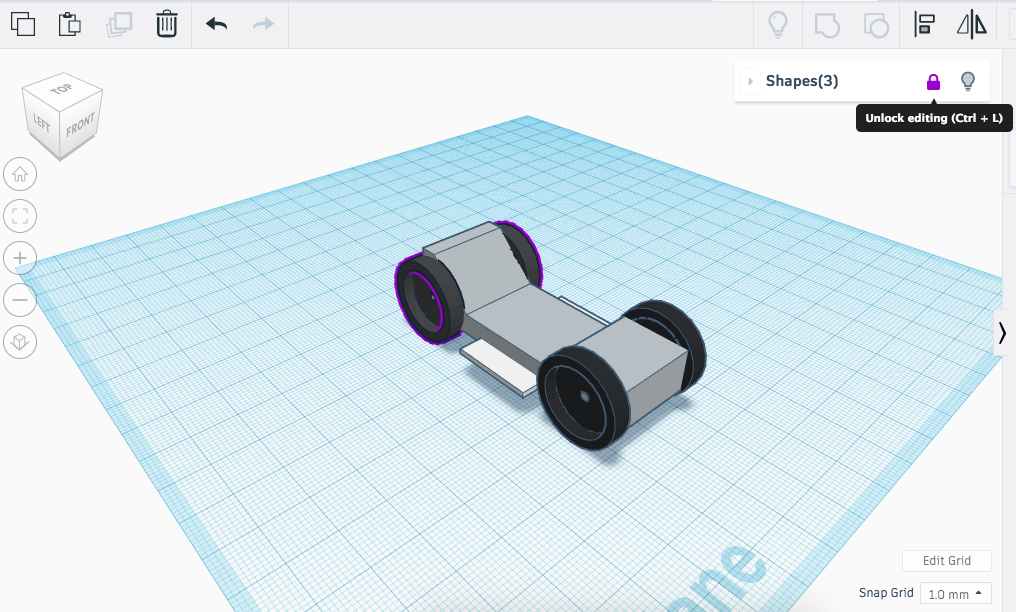
Task: Go to Home view
Action: pos(20,174)
